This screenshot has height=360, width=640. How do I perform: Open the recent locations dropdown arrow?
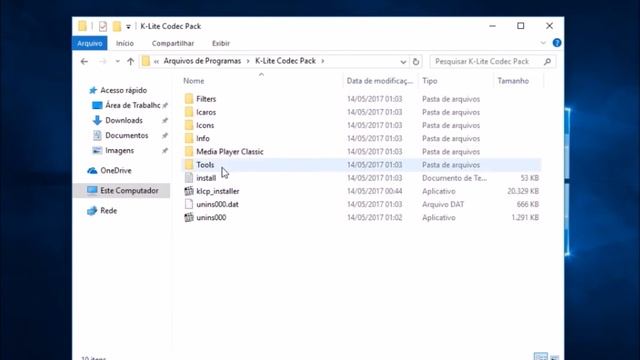click(117, 61)
